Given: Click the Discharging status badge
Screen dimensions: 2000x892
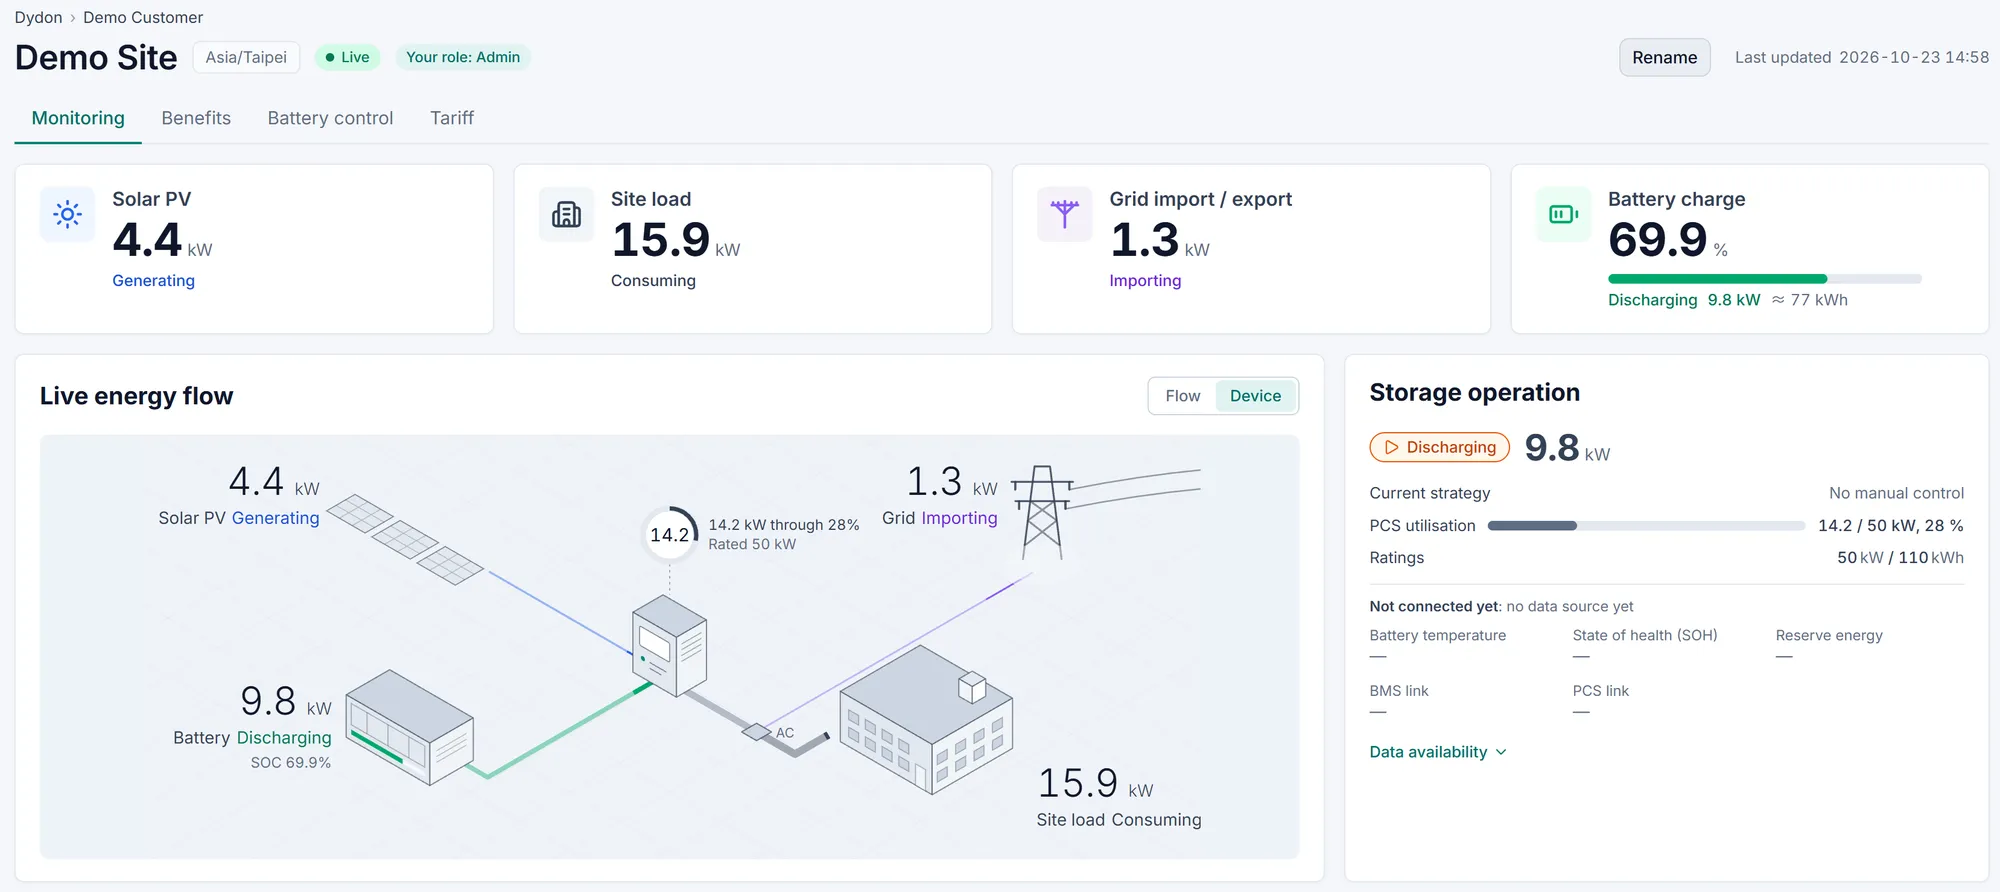Looking at the screenshot, I should [x=1440, y=447].
